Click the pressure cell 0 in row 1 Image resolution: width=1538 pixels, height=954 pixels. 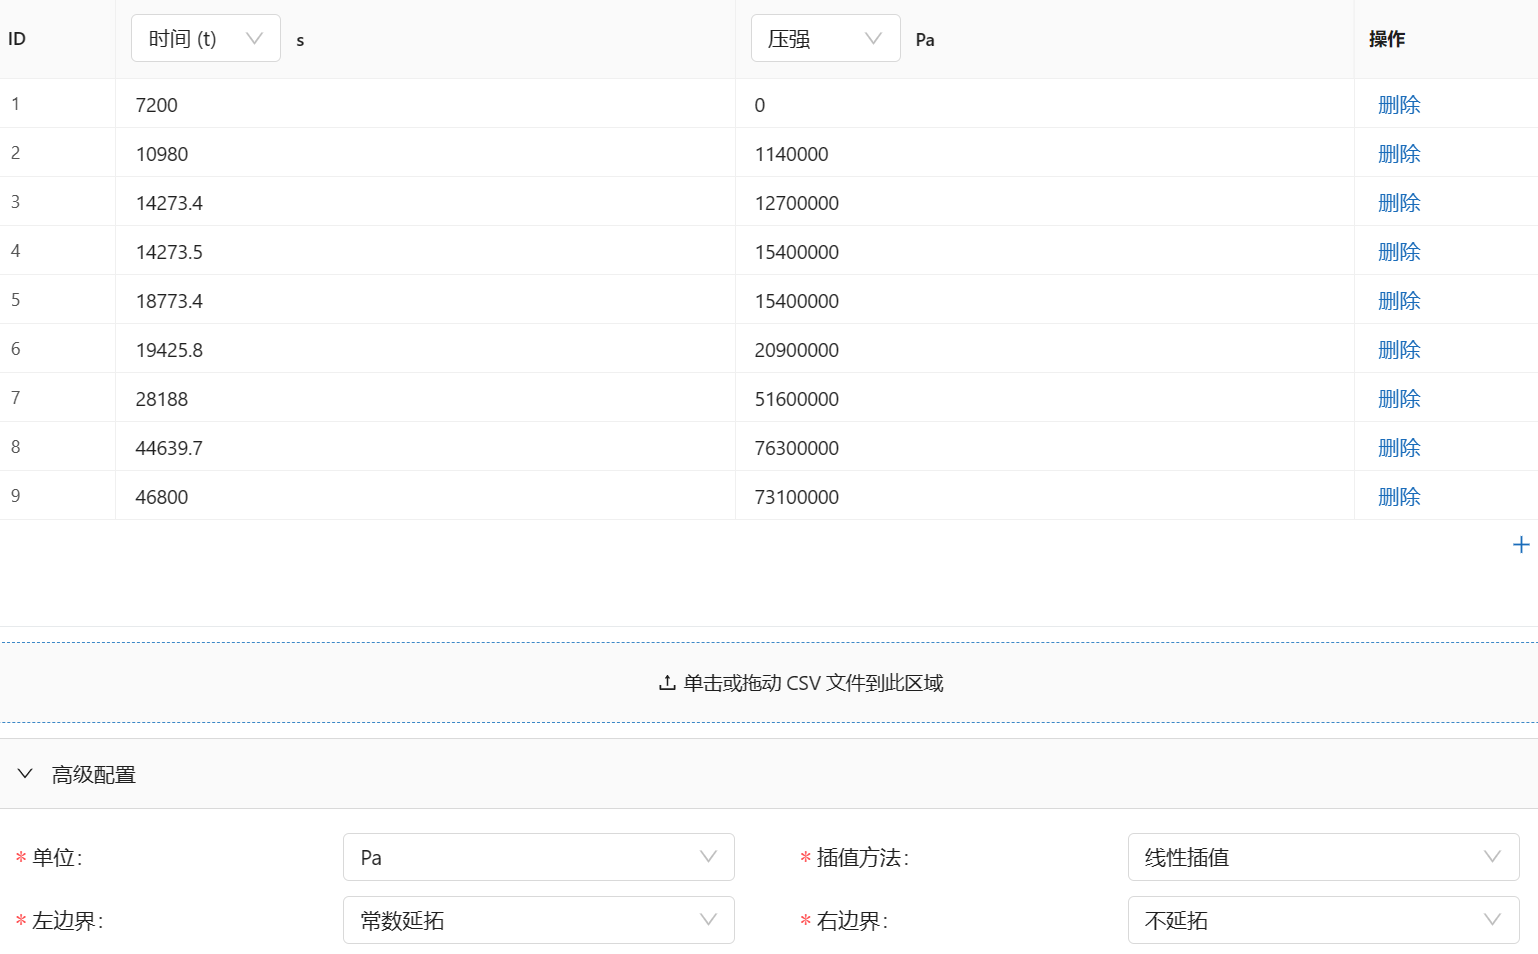[x=1045, y=104]
